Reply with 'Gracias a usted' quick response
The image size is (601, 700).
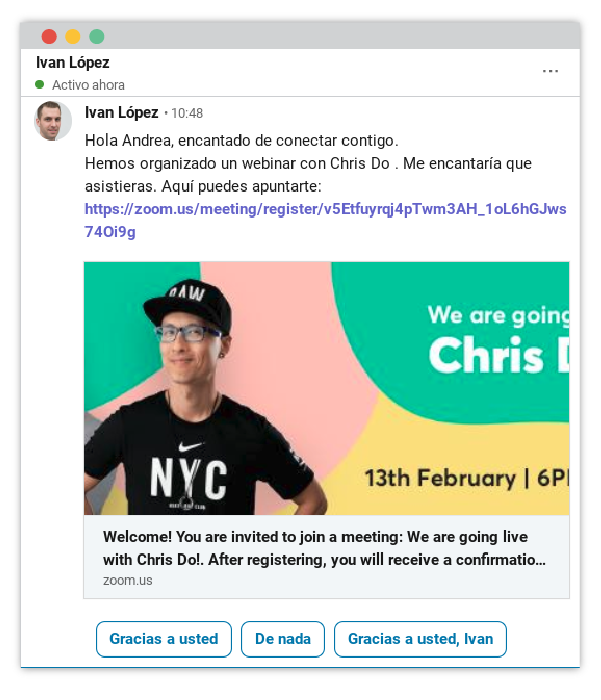pyautogui.click(x=163, y=639)
